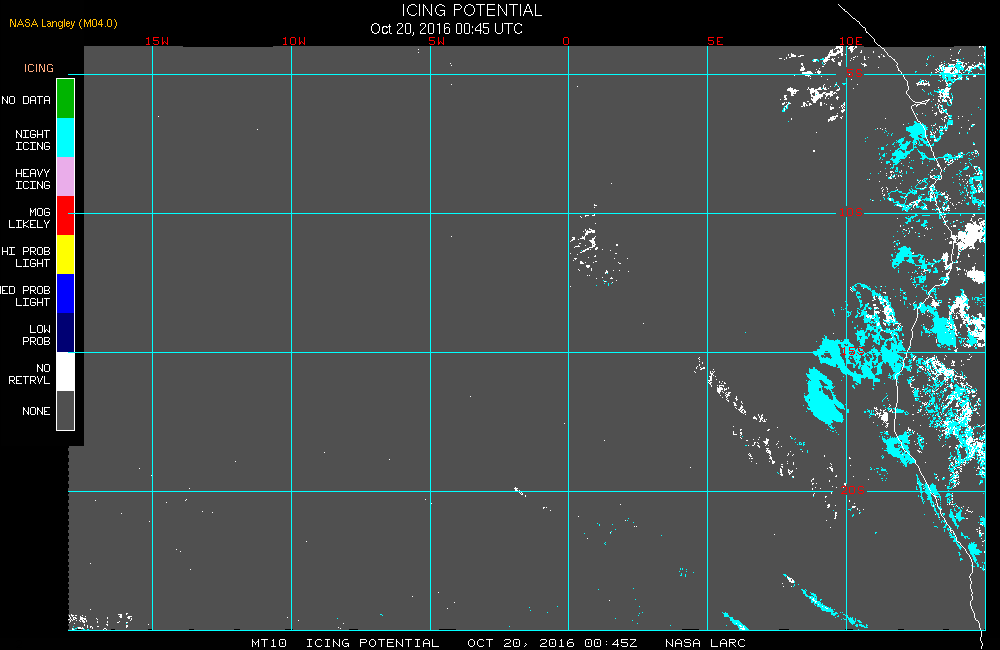Click the NASA Langley (M04.0) label
1000x650 pixels.
click(63, 23)
